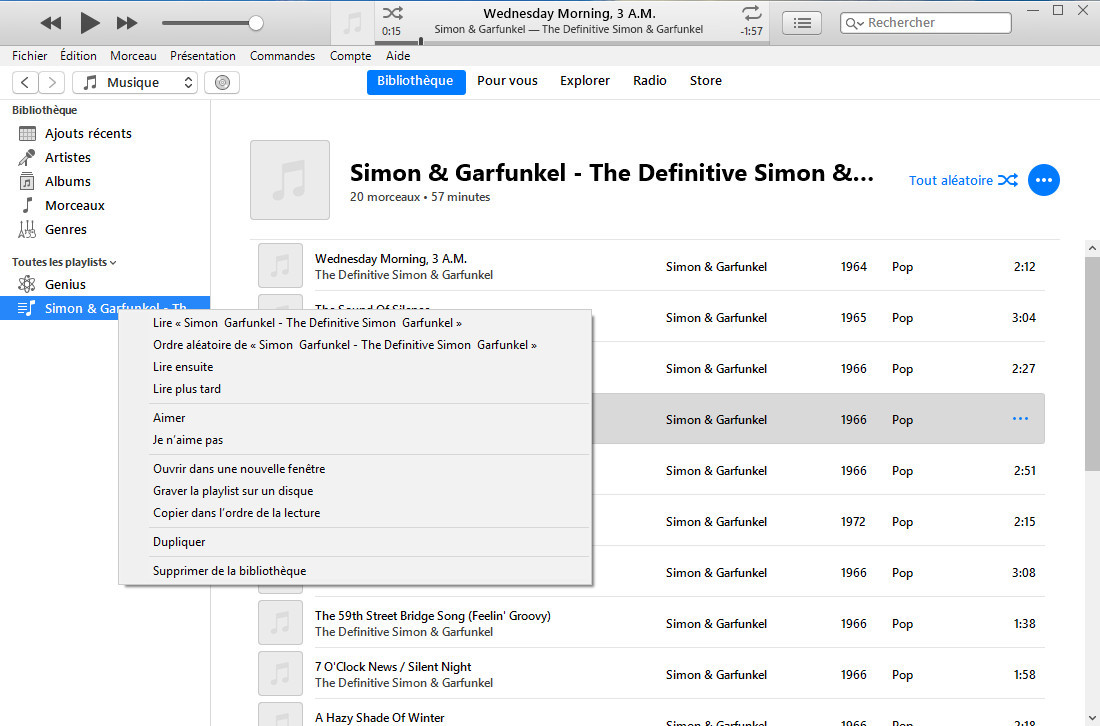Toggle shuffle in the now playing bar

393,13
